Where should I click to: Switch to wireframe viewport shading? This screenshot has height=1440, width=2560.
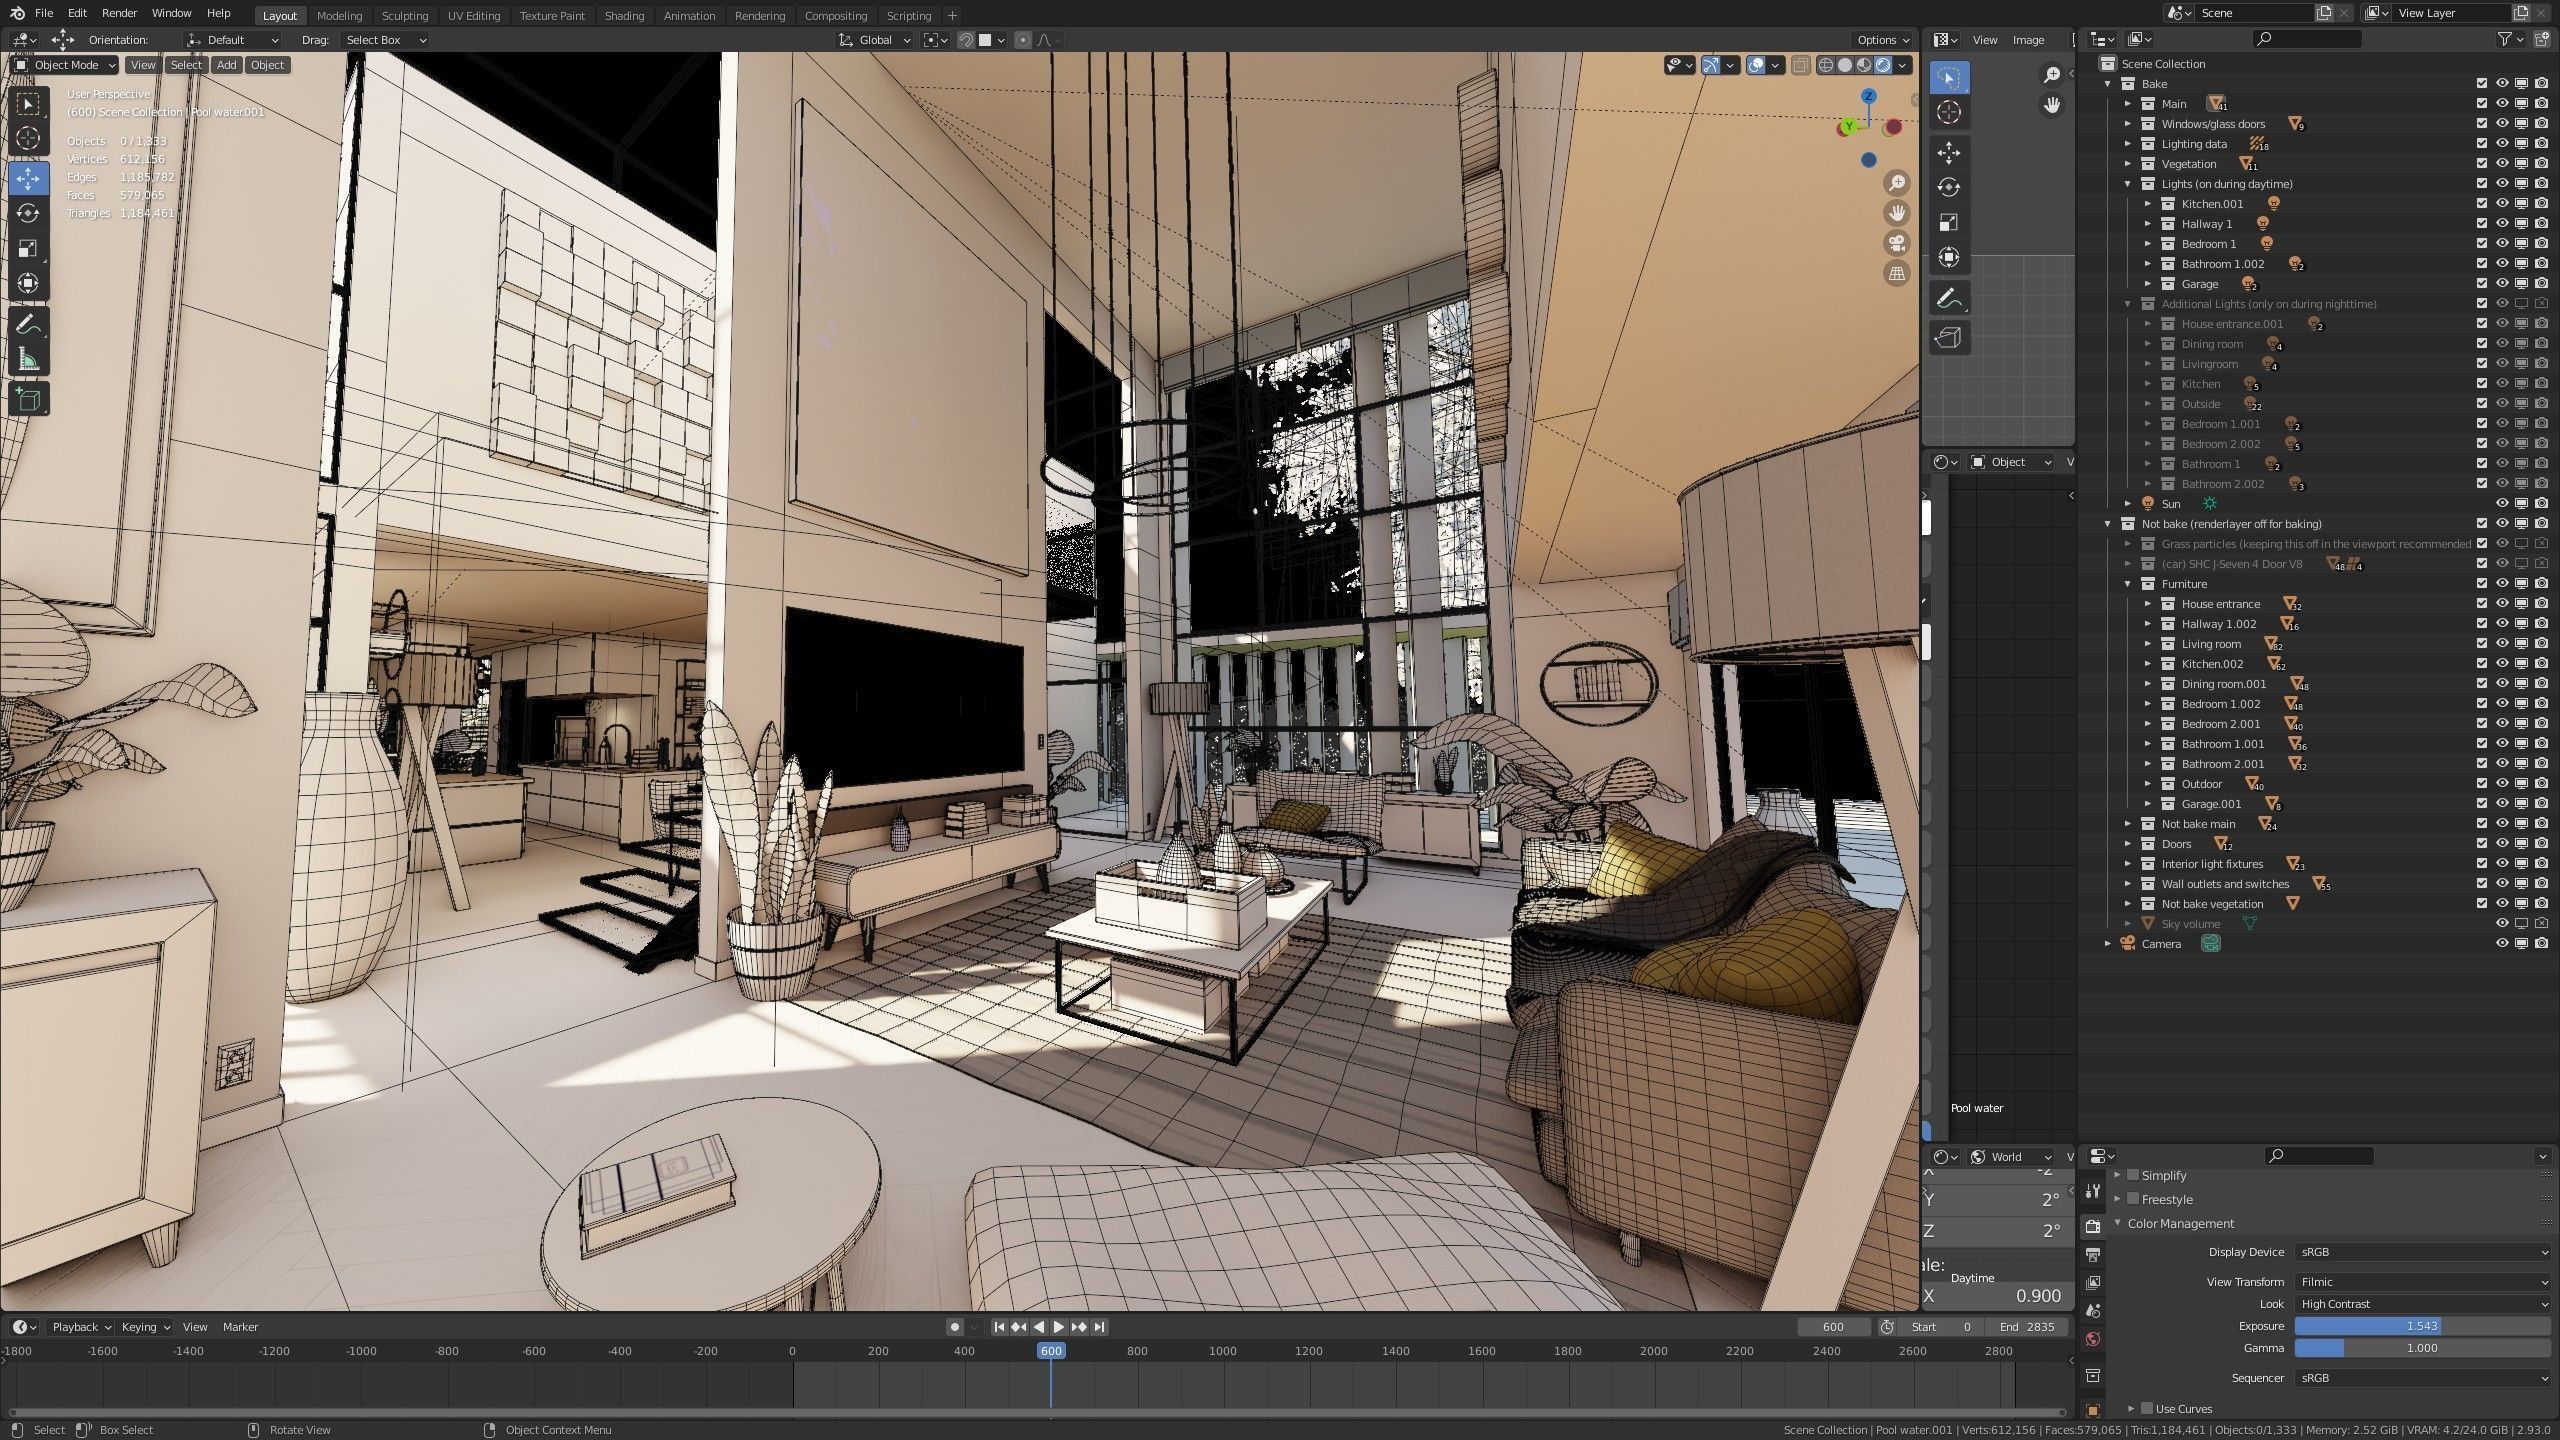pyautogui.click(x=1826, y=65)
